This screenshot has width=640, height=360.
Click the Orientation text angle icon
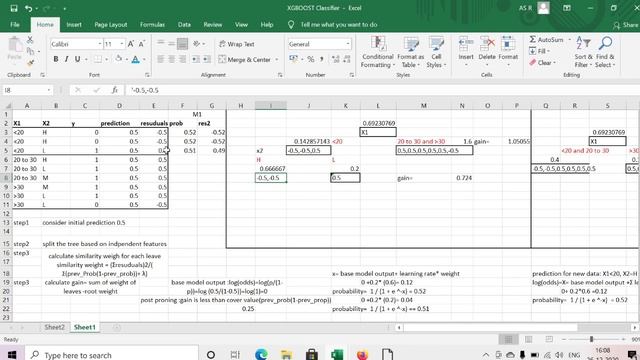197,44
